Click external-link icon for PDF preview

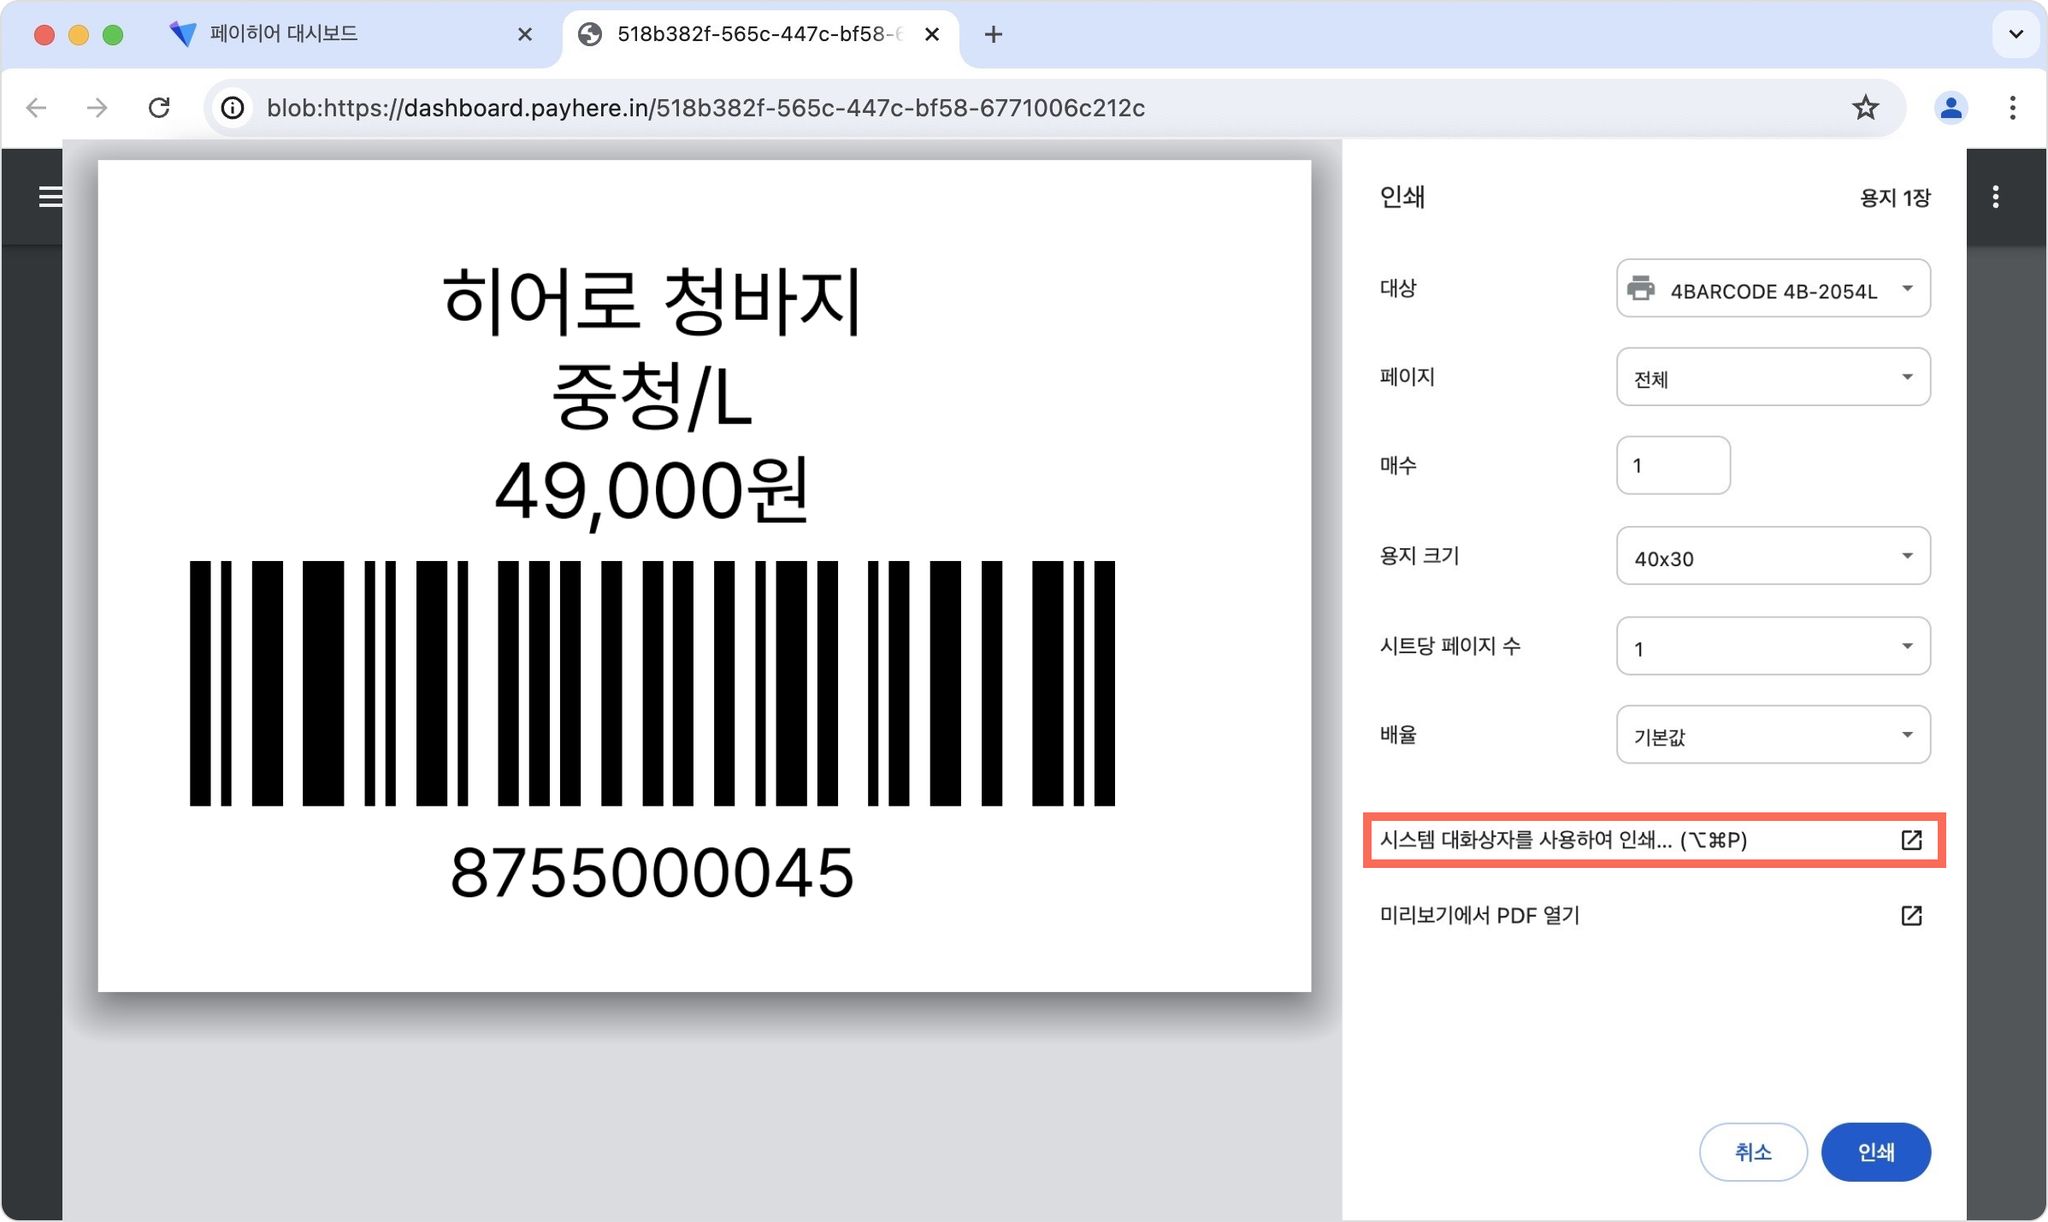click(1911, 915)
